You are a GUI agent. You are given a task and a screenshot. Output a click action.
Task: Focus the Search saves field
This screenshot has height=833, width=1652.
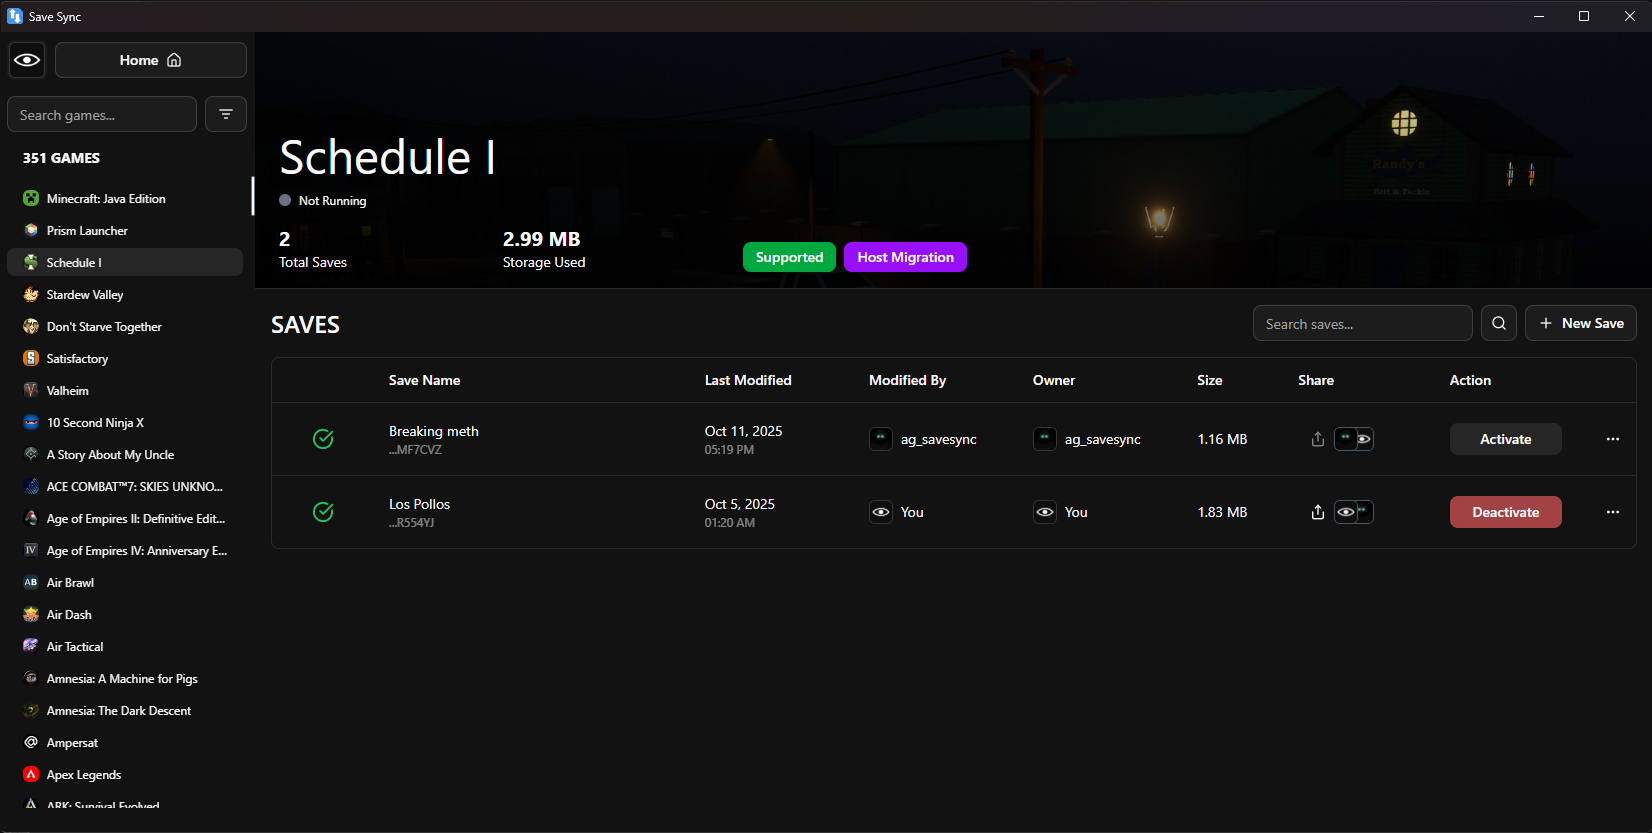pyautogui.click(x=1363, y=323)
